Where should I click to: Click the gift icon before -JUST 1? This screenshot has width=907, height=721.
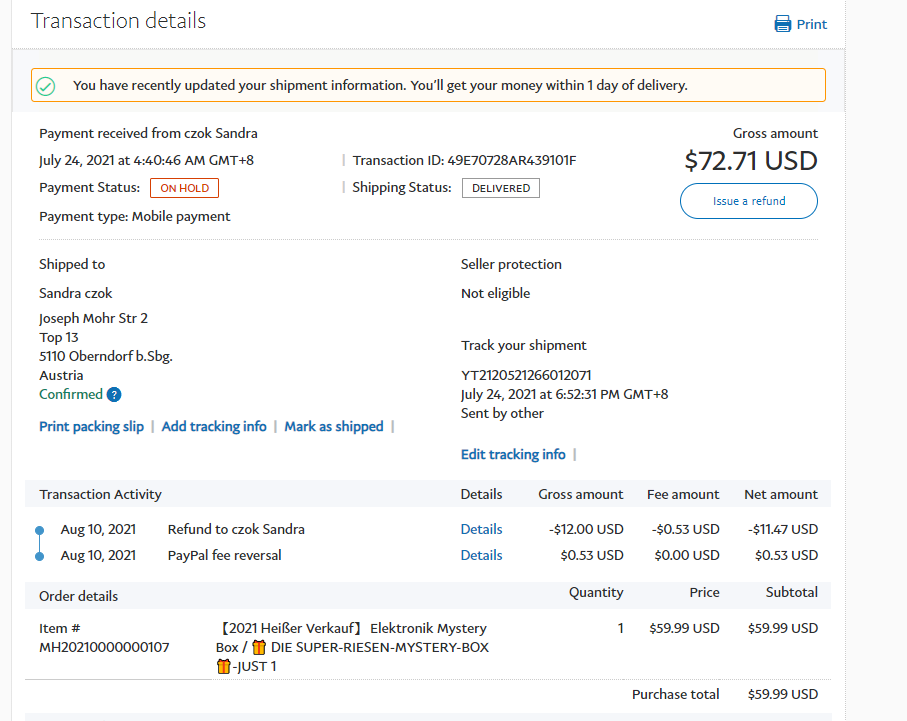point(223,666)
